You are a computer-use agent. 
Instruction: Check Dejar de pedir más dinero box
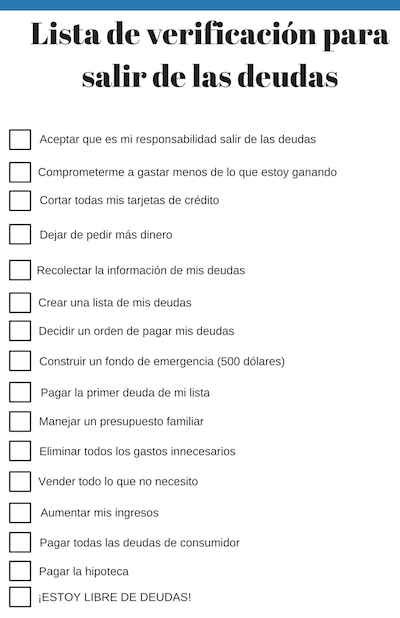pyautogui.click(x=20, y=235)
